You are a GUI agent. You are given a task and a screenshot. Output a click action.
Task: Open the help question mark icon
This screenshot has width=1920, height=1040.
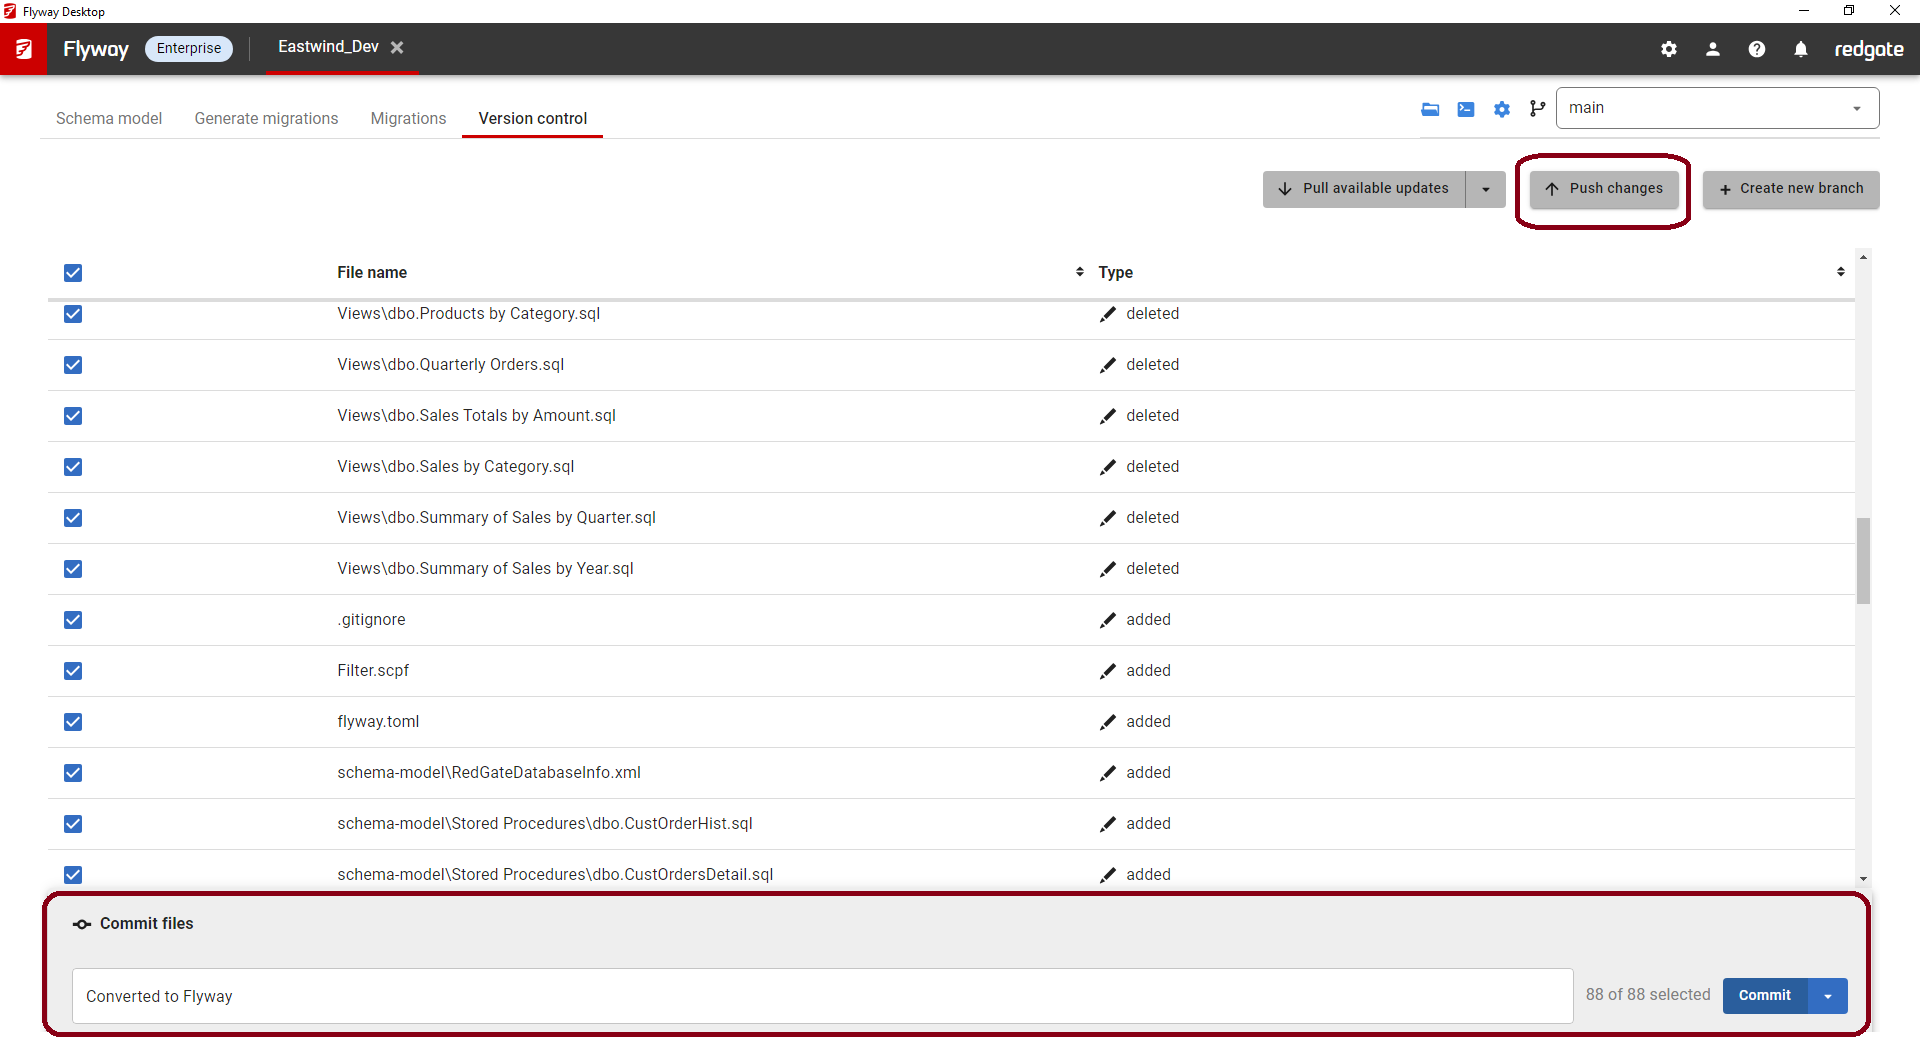pos(1757,49)
